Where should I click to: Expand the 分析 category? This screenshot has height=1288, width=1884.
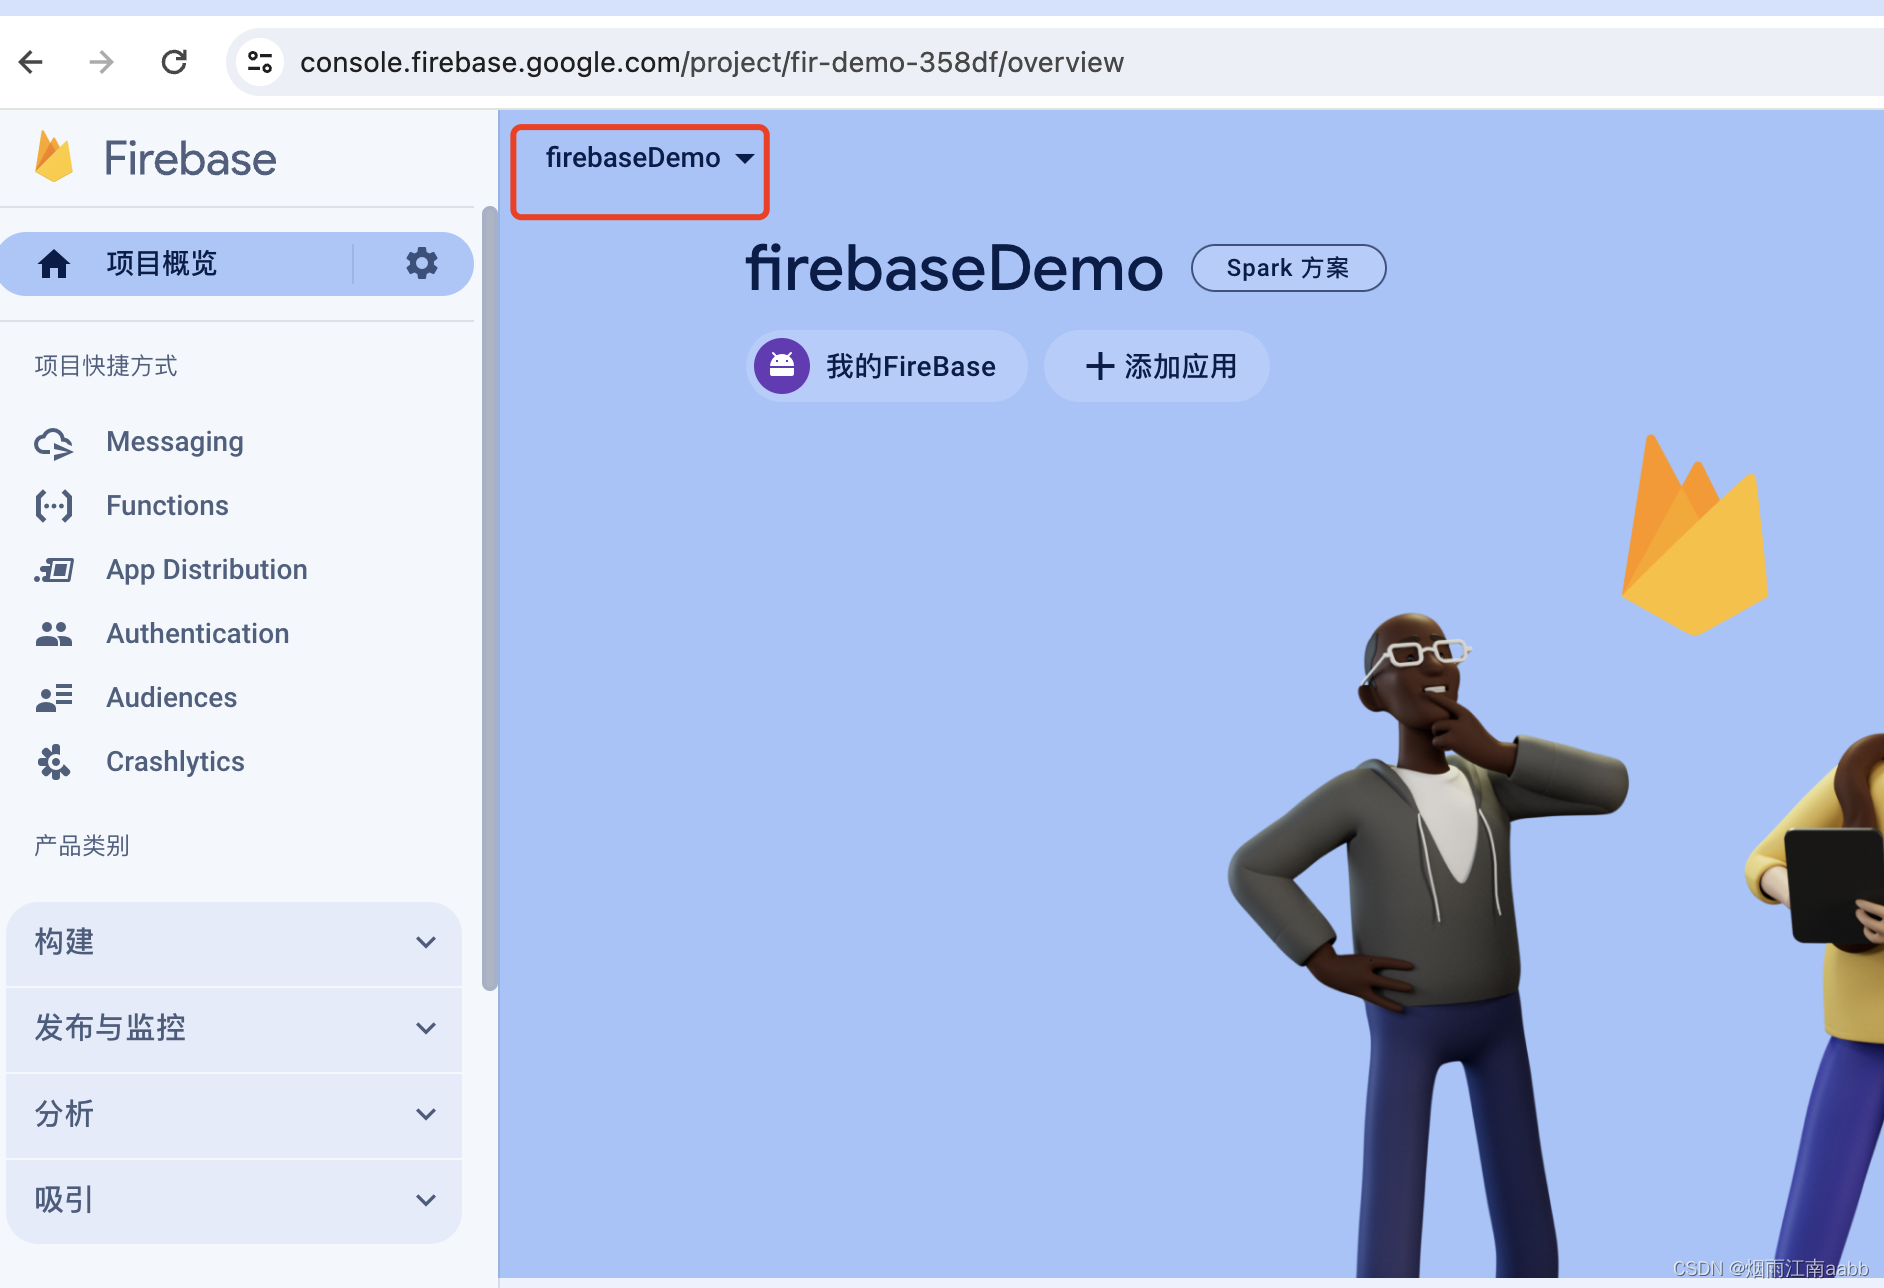[x=234, y=1114]
